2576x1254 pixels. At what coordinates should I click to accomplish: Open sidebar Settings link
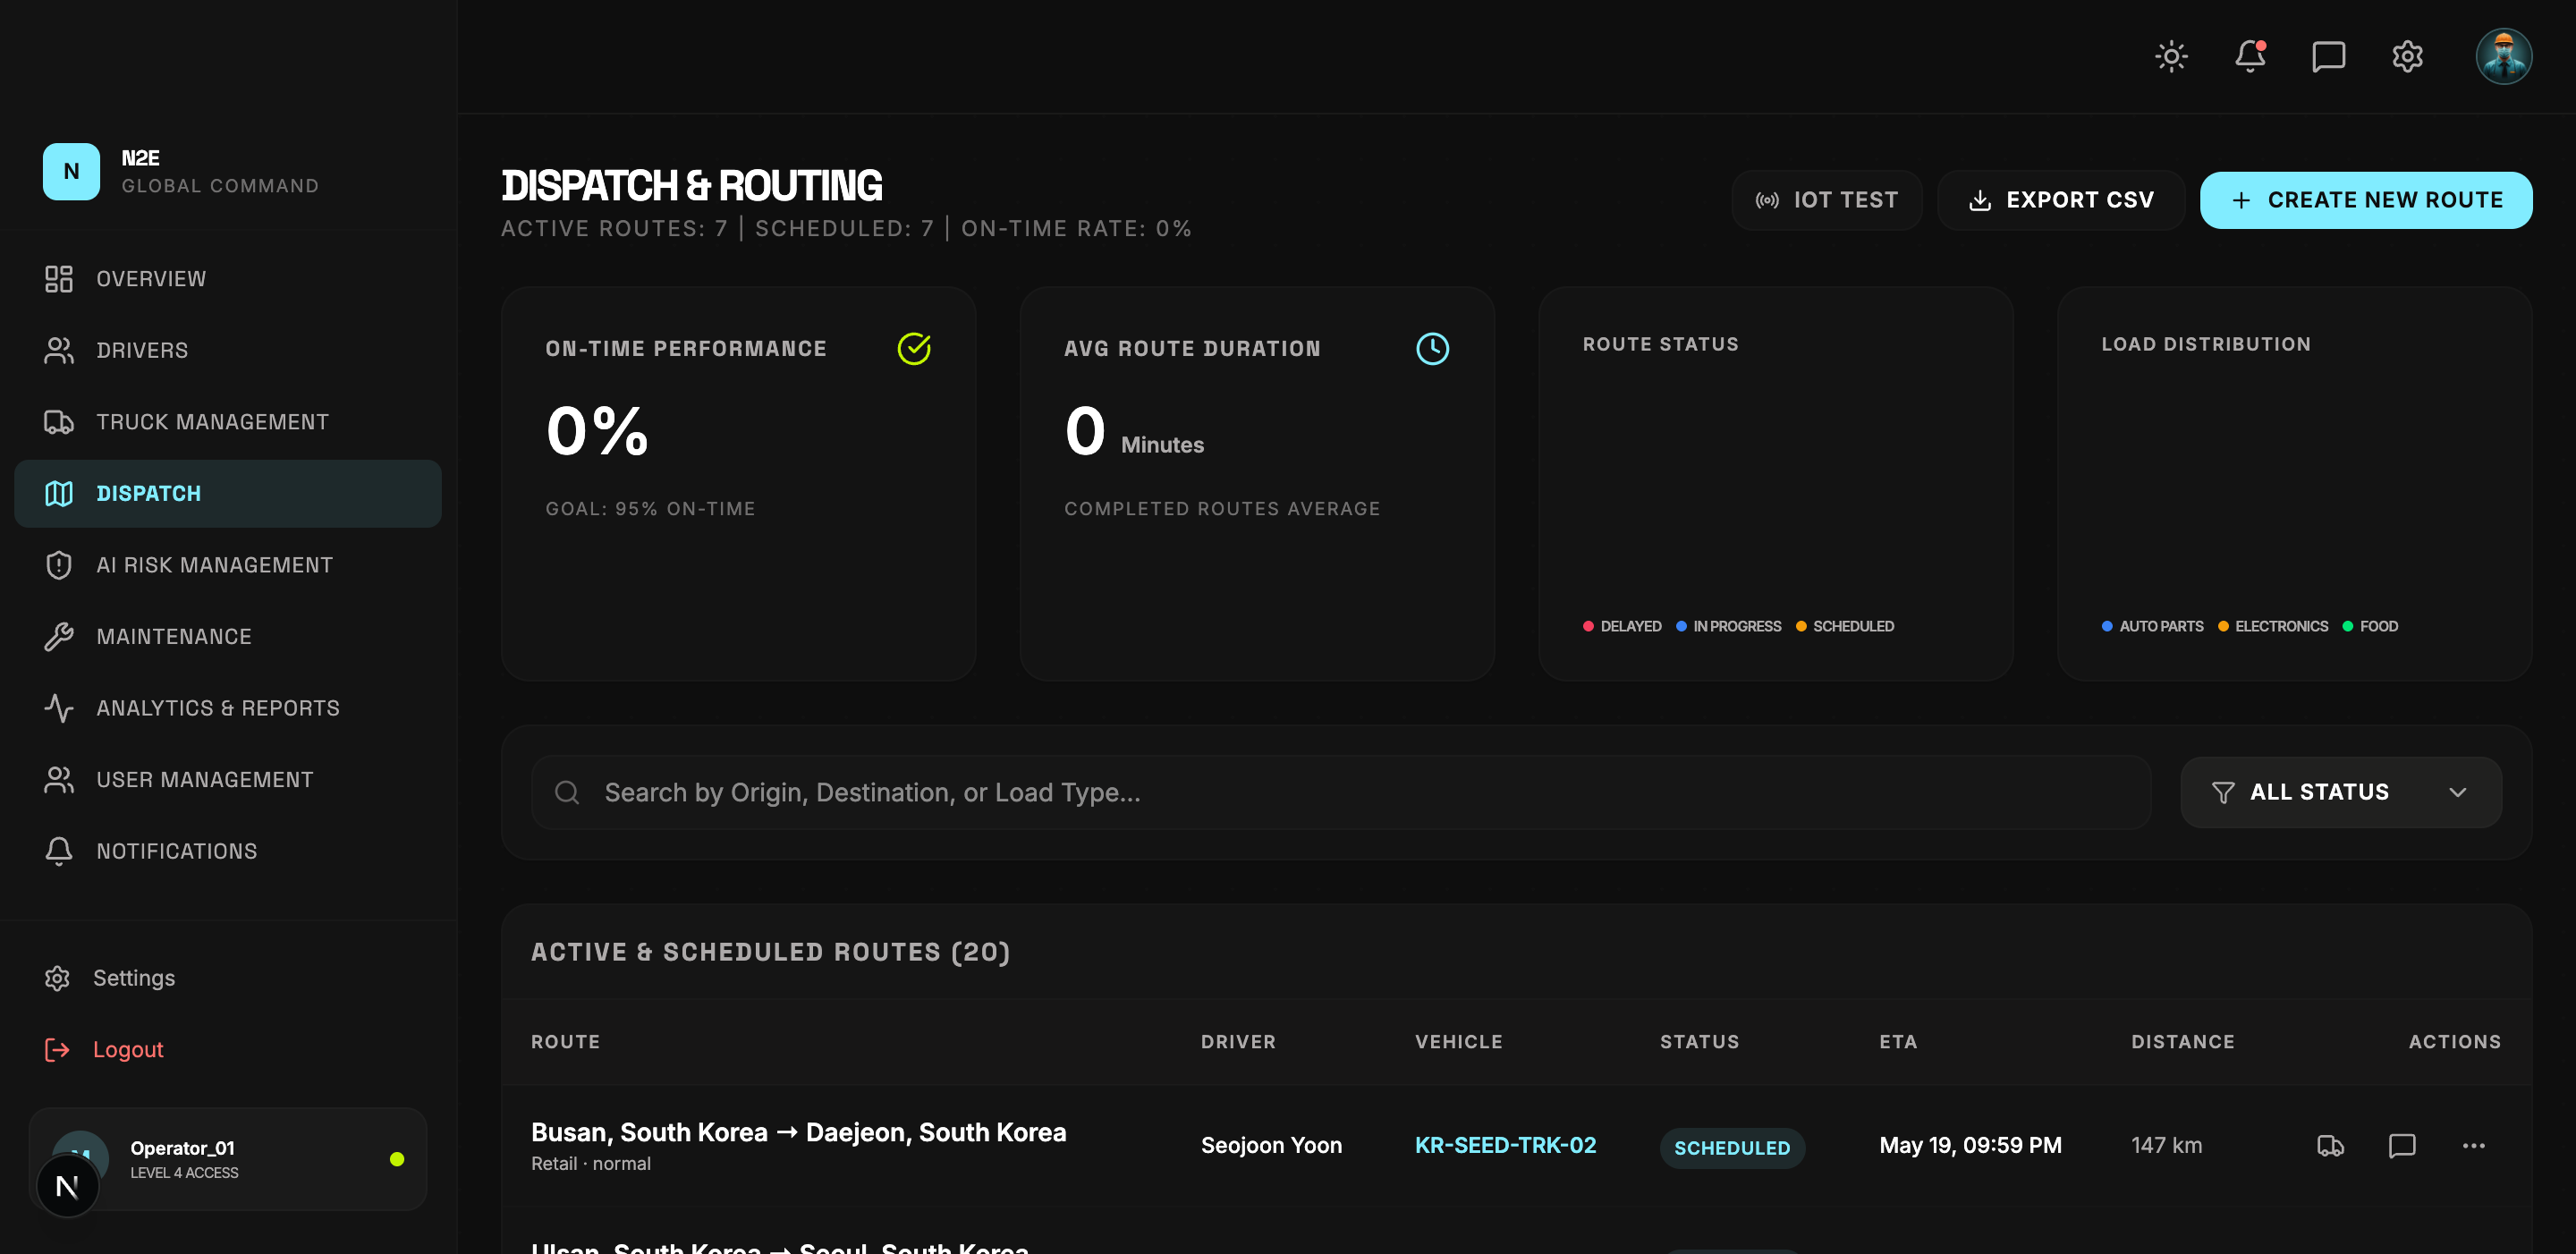134,978
